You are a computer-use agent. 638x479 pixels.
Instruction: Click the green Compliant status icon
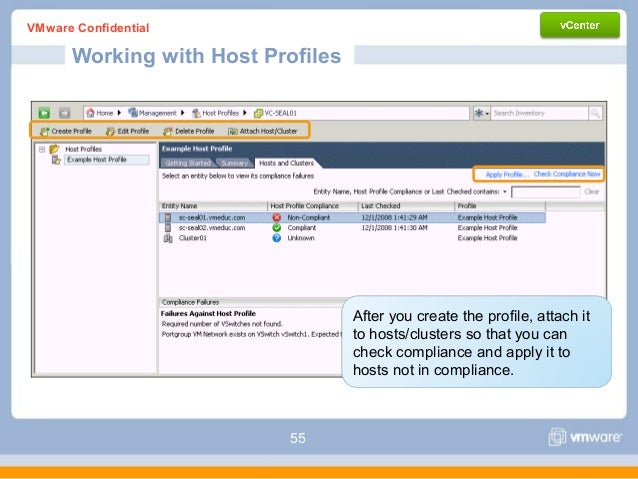pos(277,227)
